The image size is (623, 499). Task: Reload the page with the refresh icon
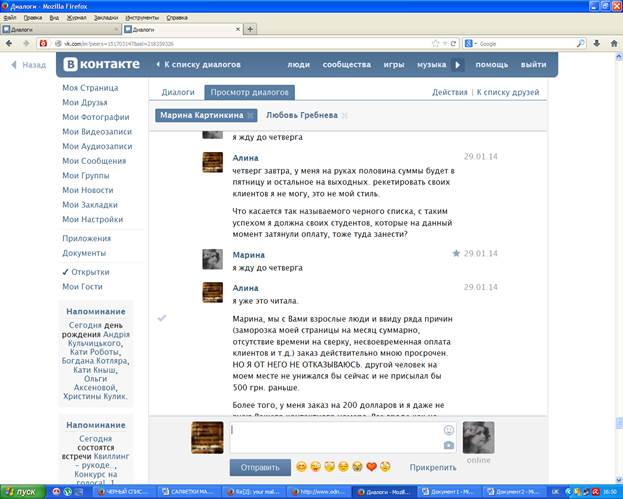tap(453, 44)
